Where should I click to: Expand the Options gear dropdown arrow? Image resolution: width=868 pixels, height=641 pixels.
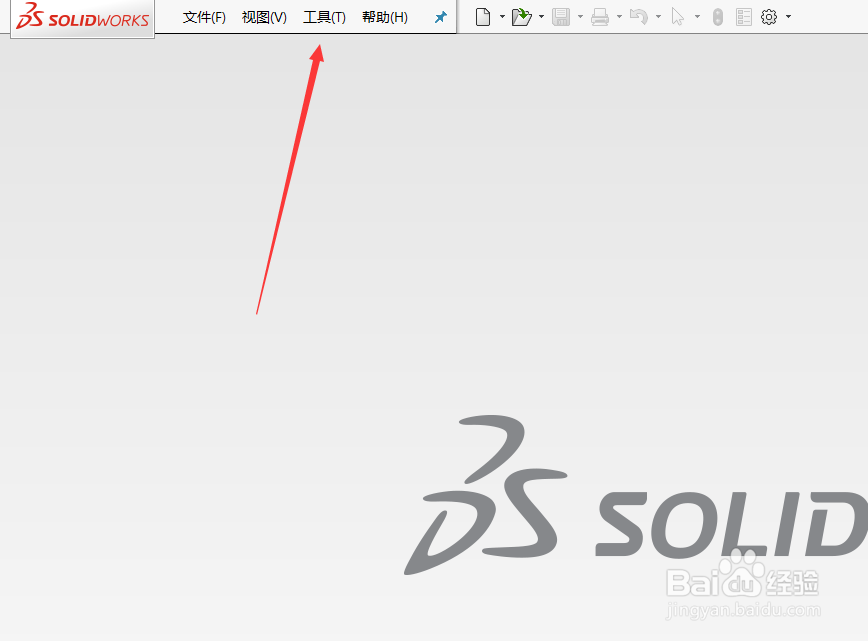click(788, 17)
